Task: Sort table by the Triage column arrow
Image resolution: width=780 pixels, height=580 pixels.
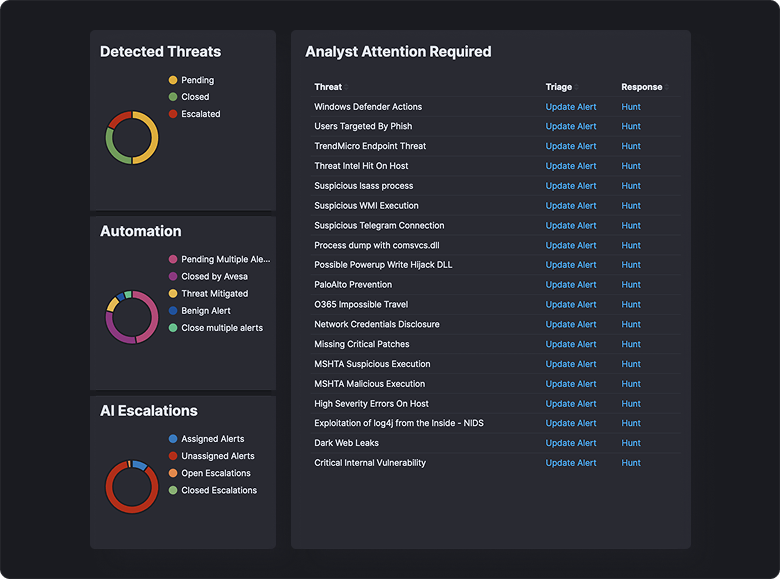Action: click(x=576, y=87)
